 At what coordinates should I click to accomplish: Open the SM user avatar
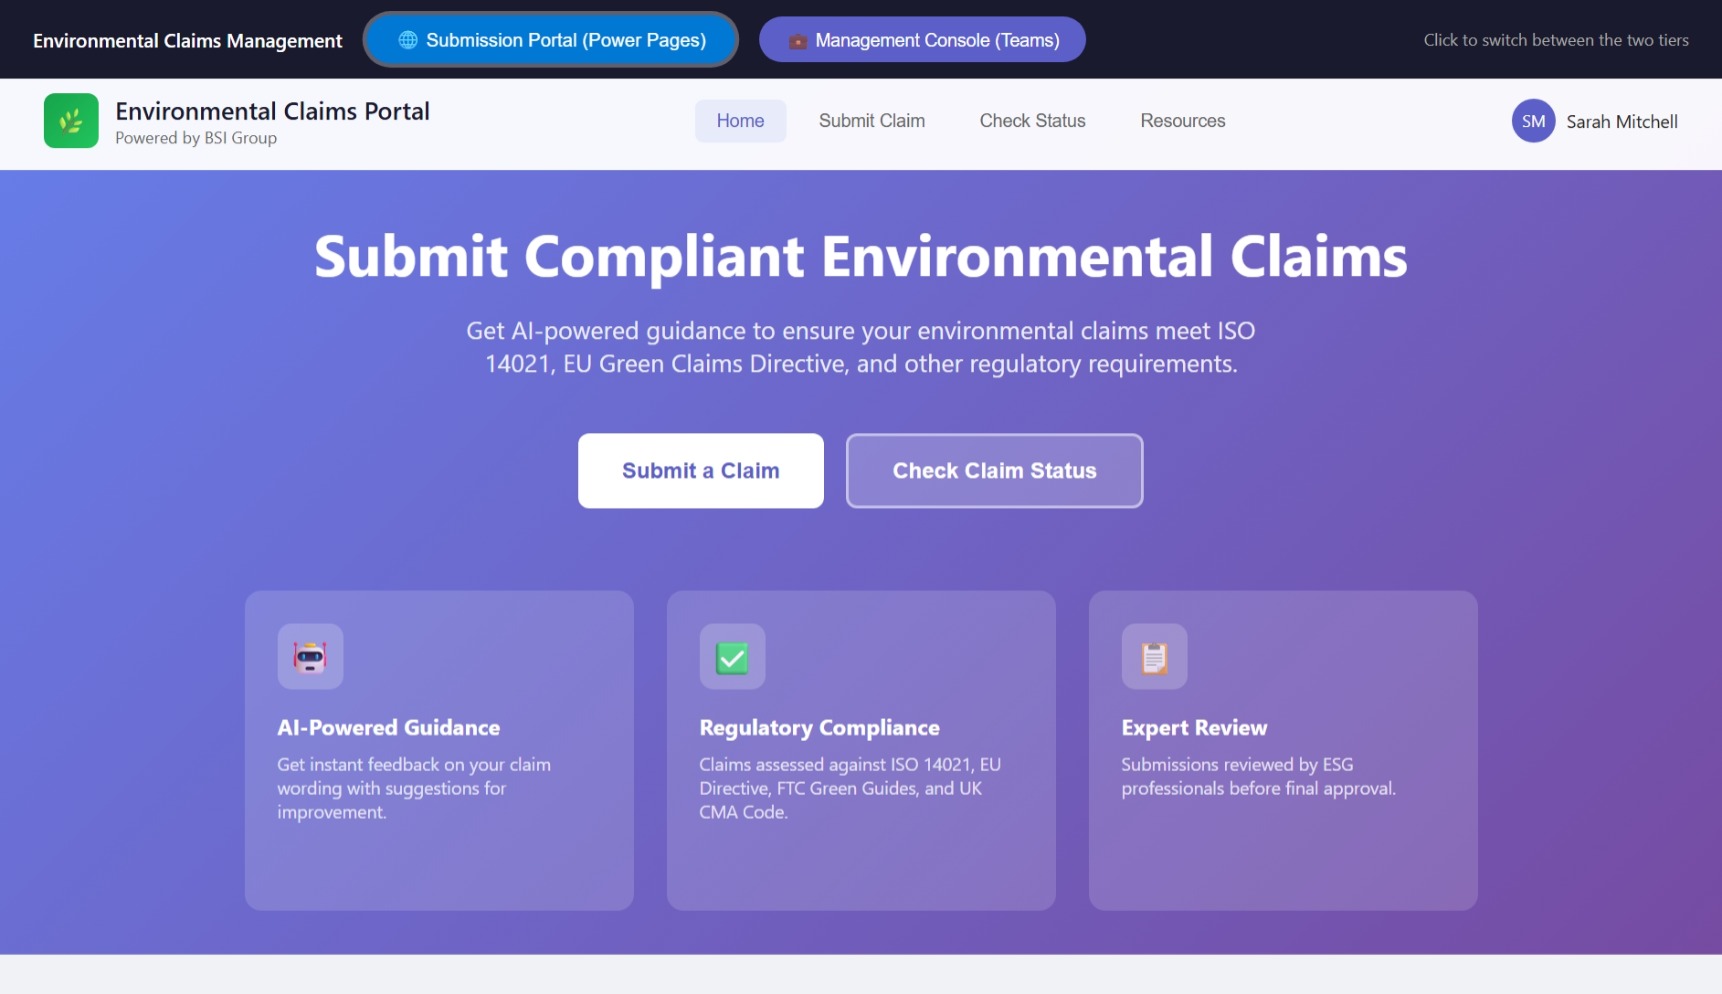pos(1533,121)
